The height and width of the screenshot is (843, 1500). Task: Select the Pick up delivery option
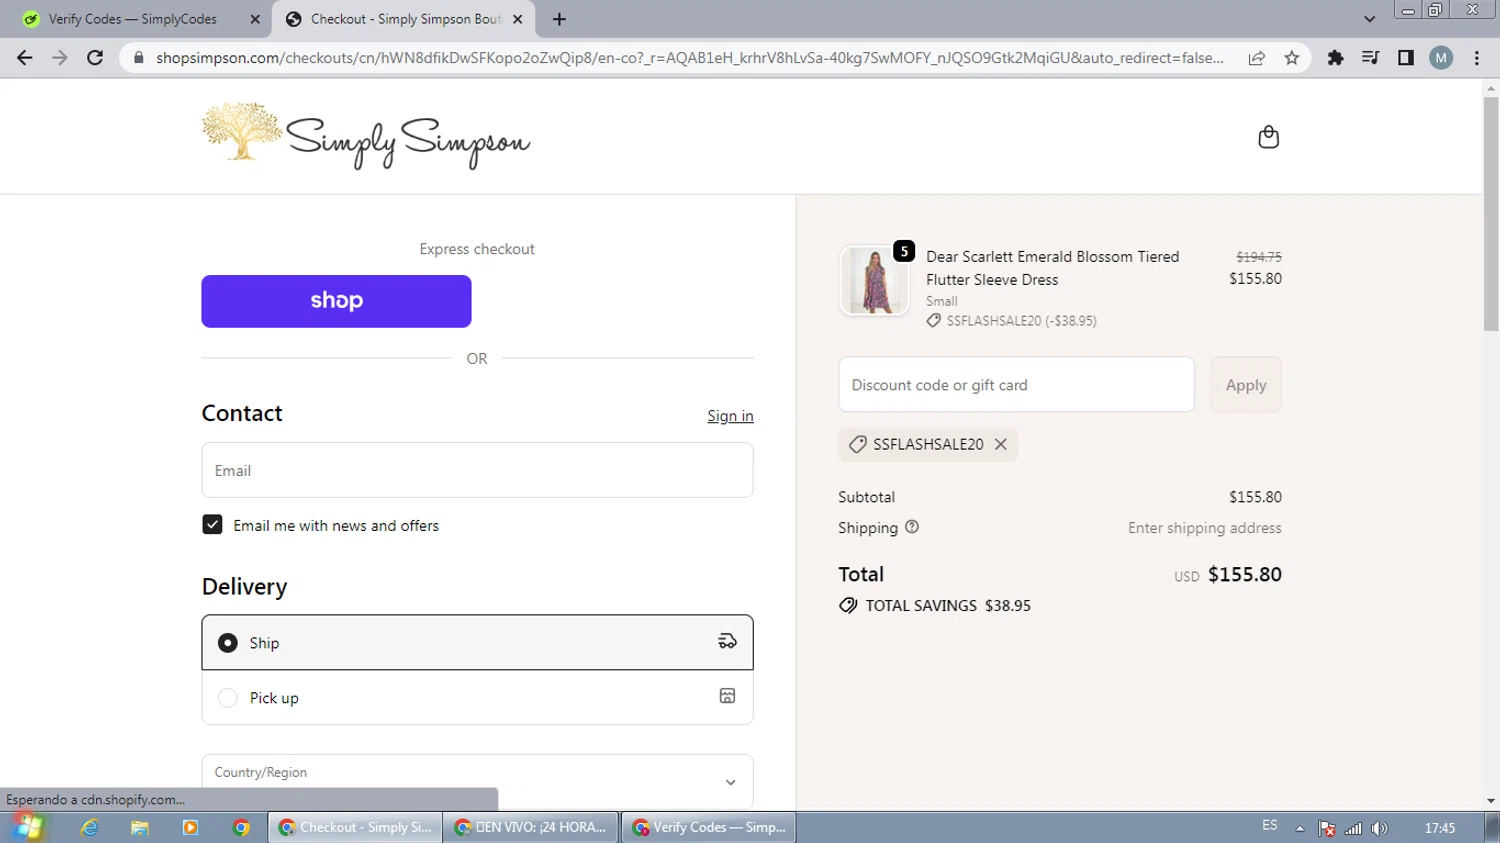pos(477,697)
